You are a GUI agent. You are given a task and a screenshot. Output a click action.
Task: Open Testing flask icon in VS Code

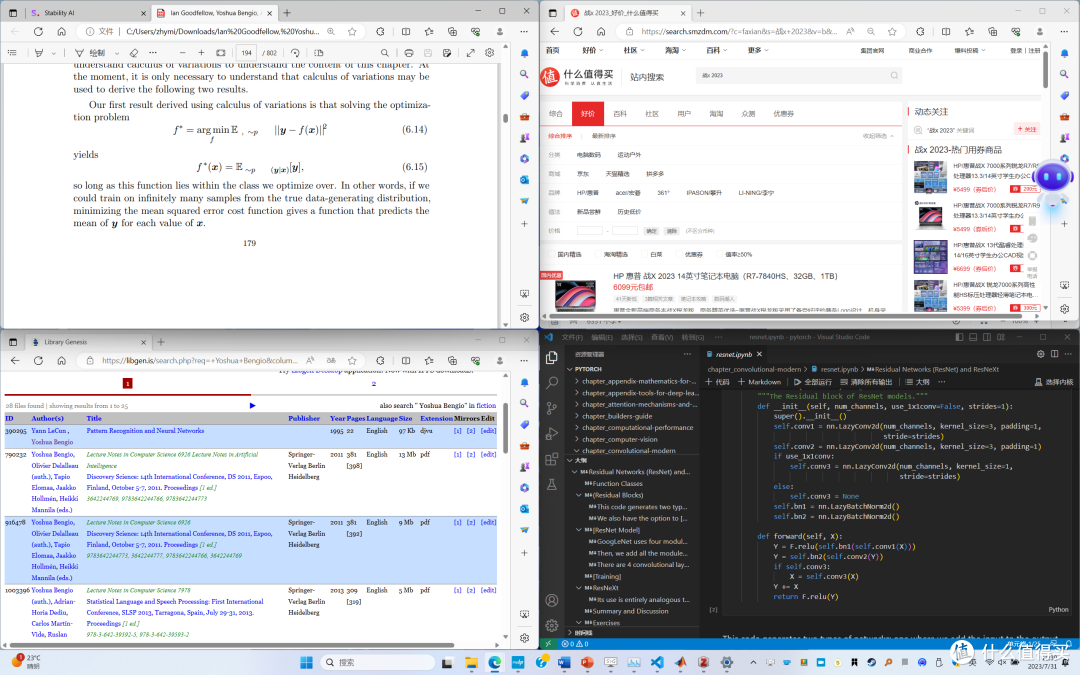(552, 484)
